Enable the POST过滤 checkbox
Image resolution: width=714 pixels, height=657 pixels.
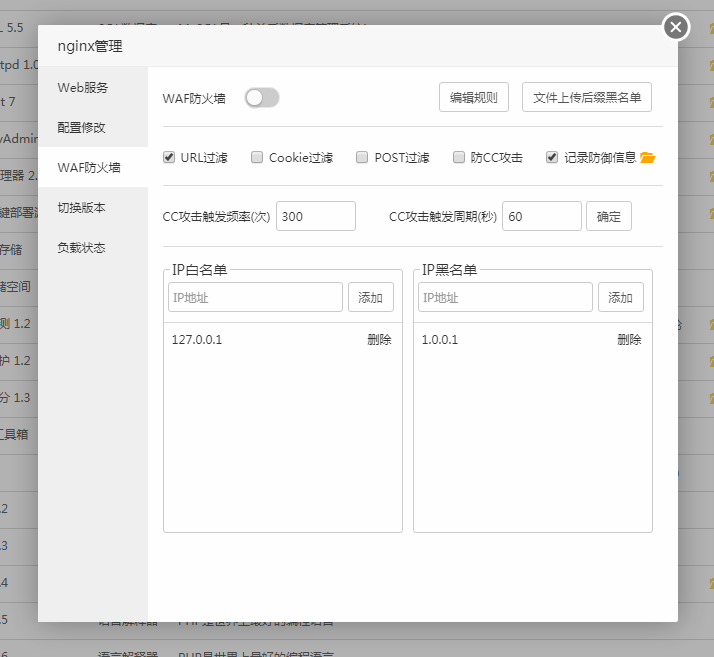pos(363,157)
